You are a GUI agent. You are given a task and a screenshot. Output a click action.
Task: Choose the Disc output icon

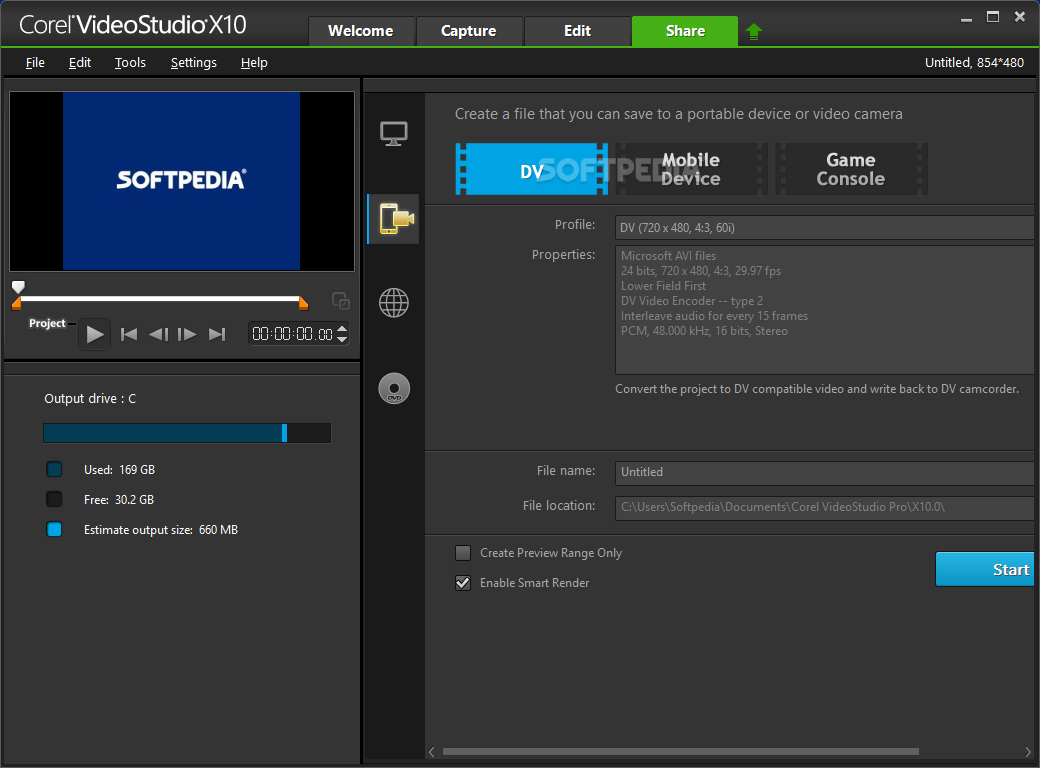[x=394, y=389]
